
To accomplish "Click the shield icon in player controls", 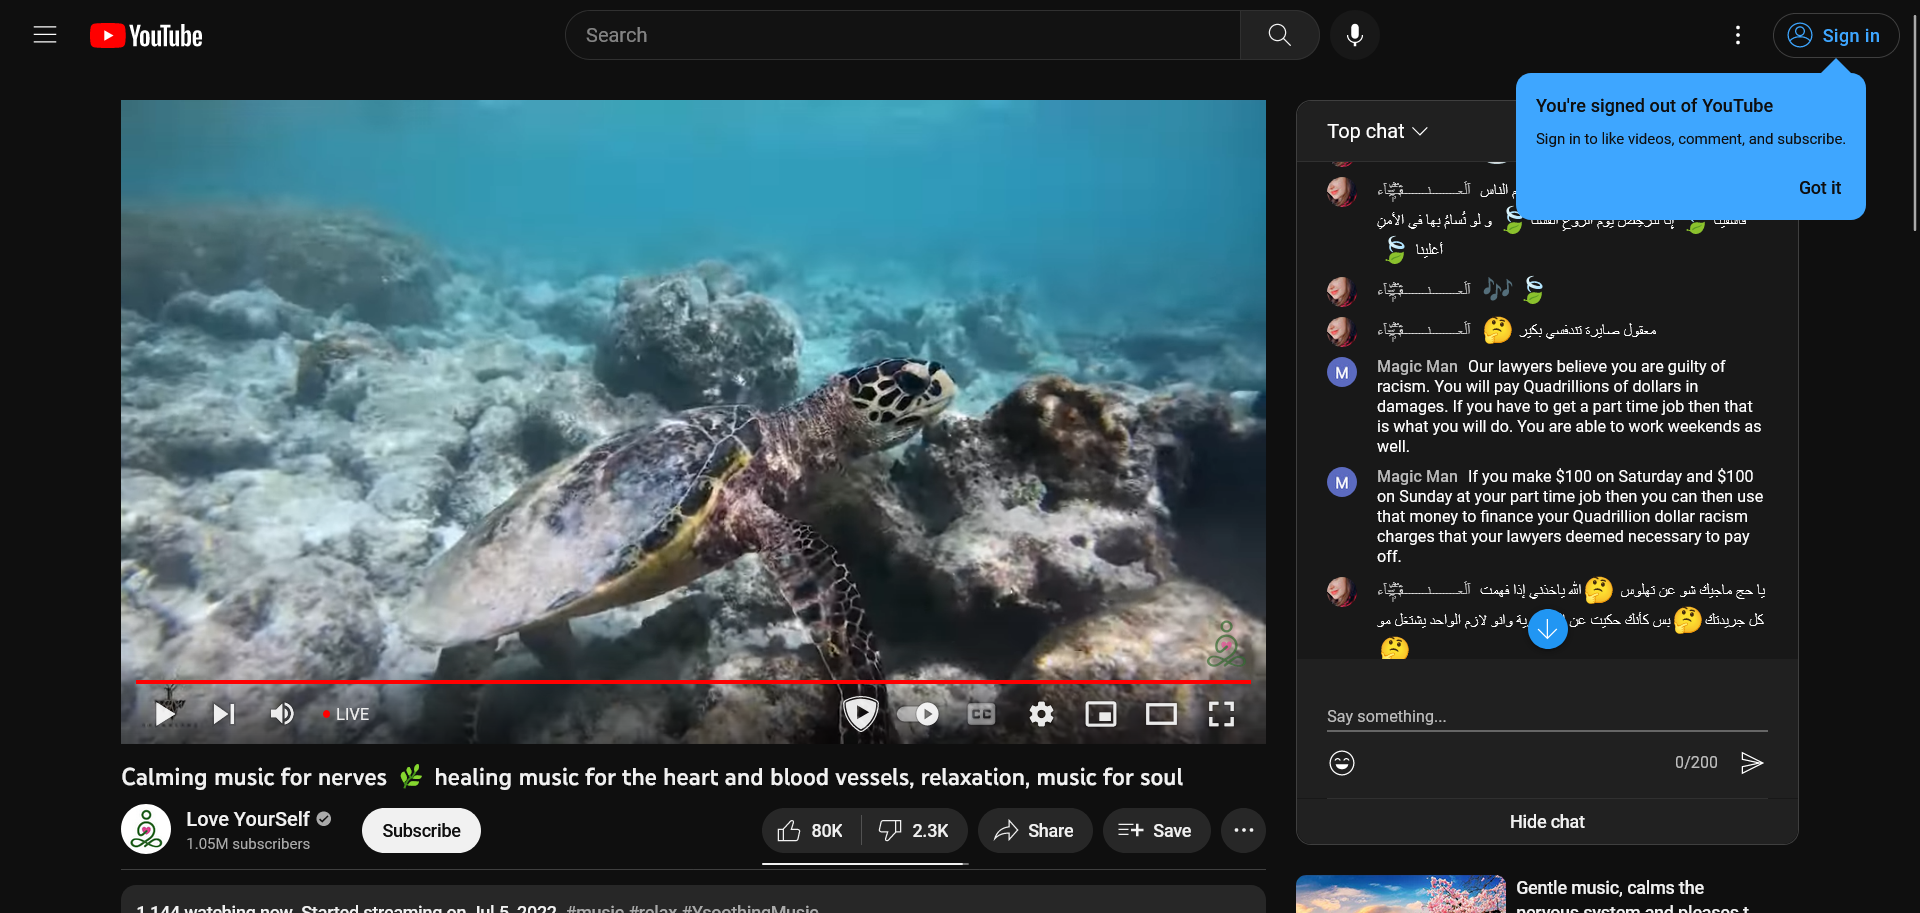I will [x=860, y=713].
